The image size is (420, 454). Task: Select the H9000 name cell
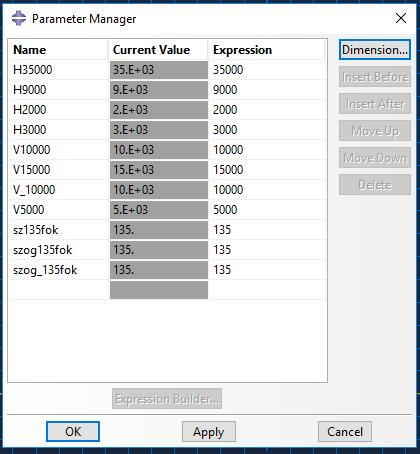59,90
